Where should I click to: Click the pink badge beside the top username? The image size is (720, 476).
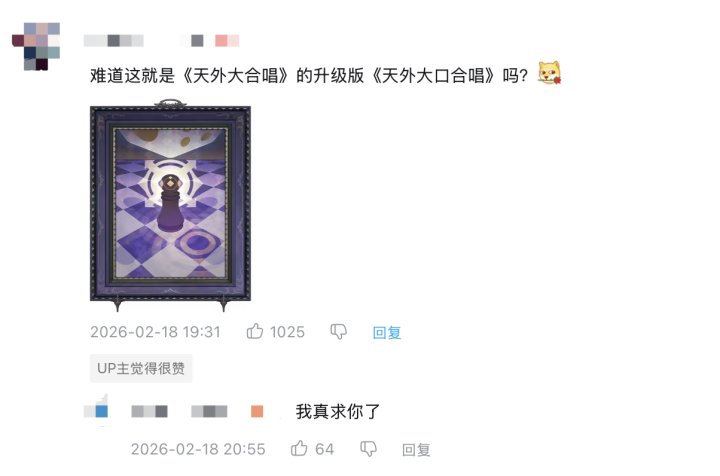(227, 41)
